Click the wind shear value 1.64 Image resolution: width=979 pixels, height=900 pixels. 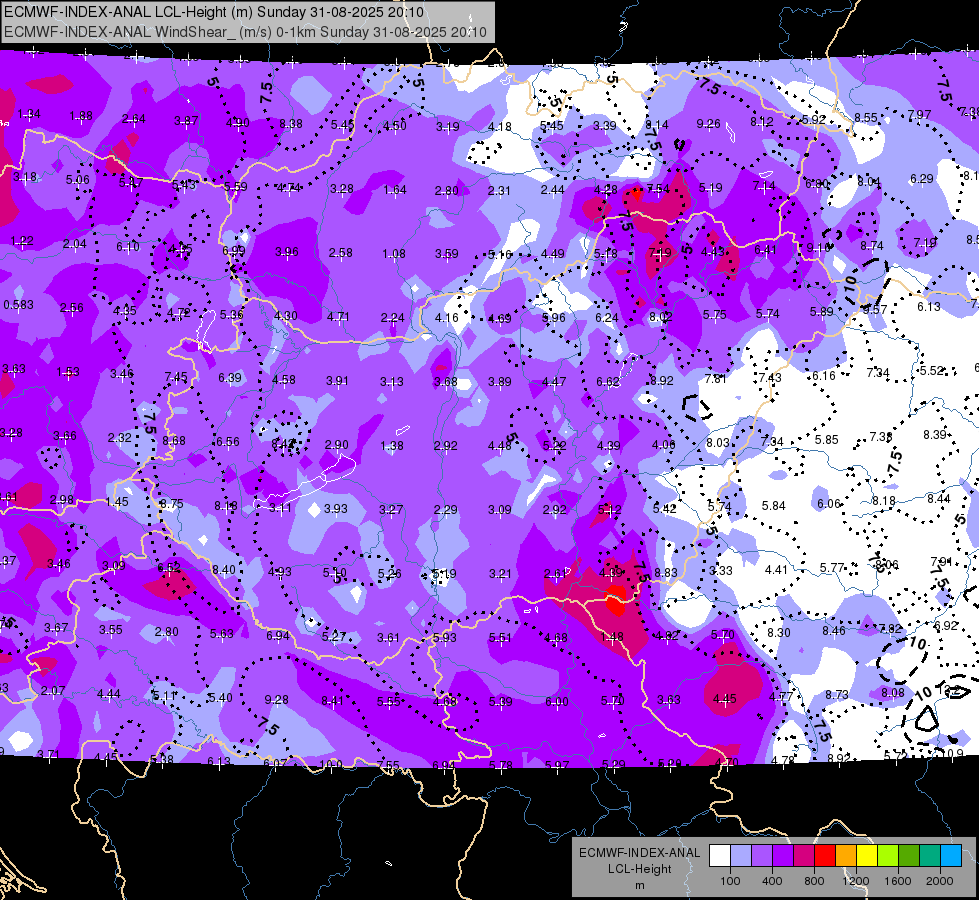[x=395, y=189]
